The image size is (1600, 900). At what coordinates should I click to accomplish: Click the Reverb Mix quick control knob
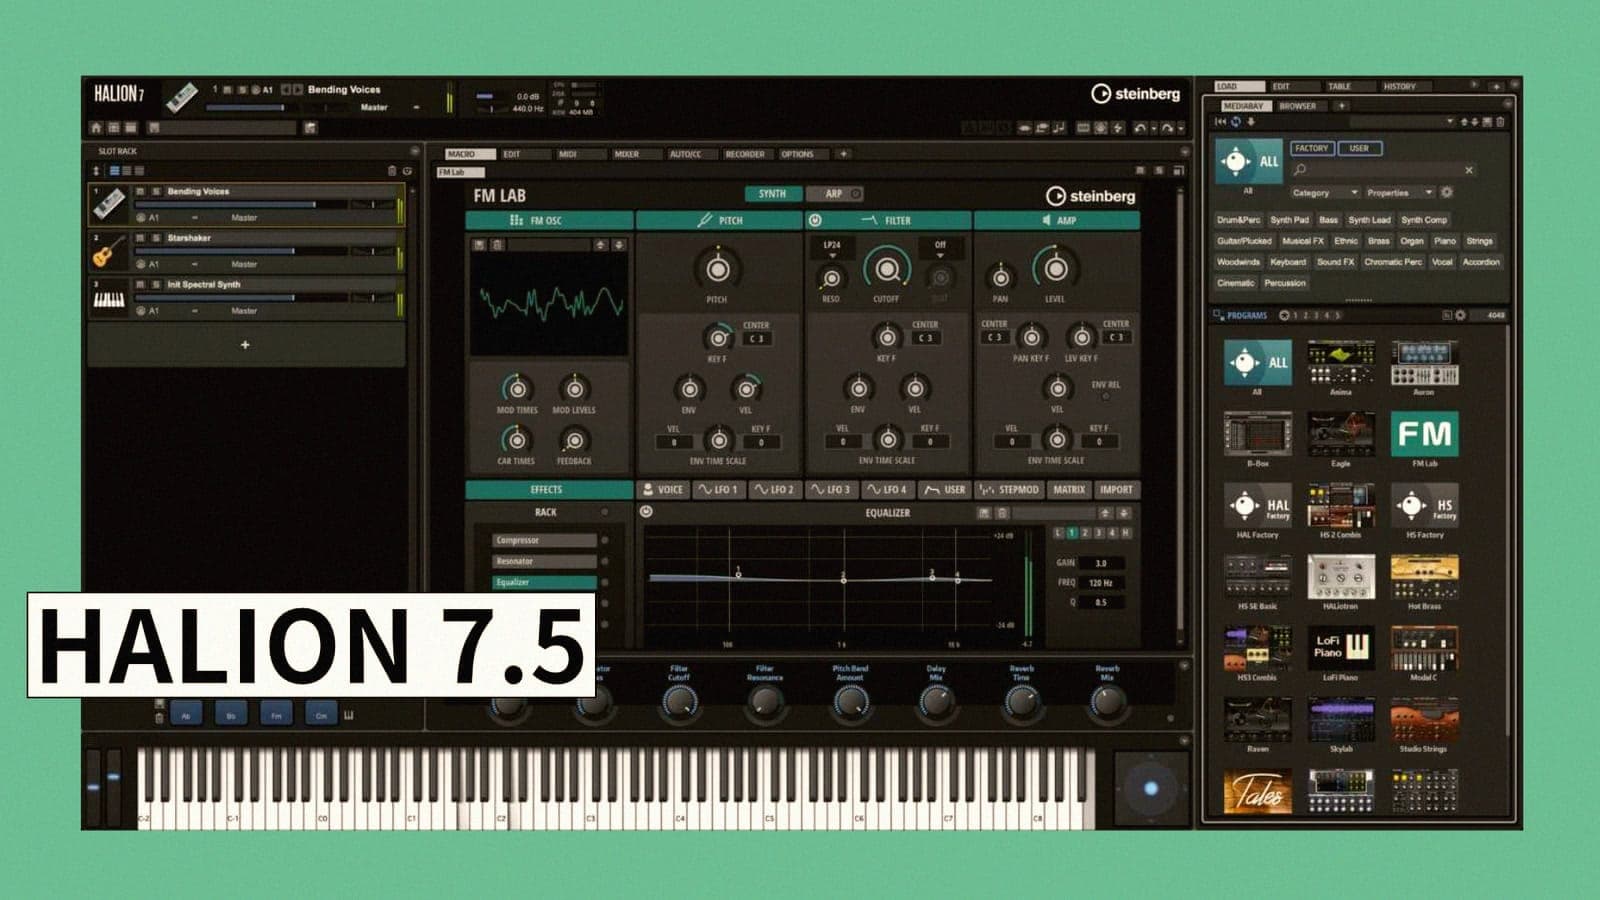[x=1107, y=702]
